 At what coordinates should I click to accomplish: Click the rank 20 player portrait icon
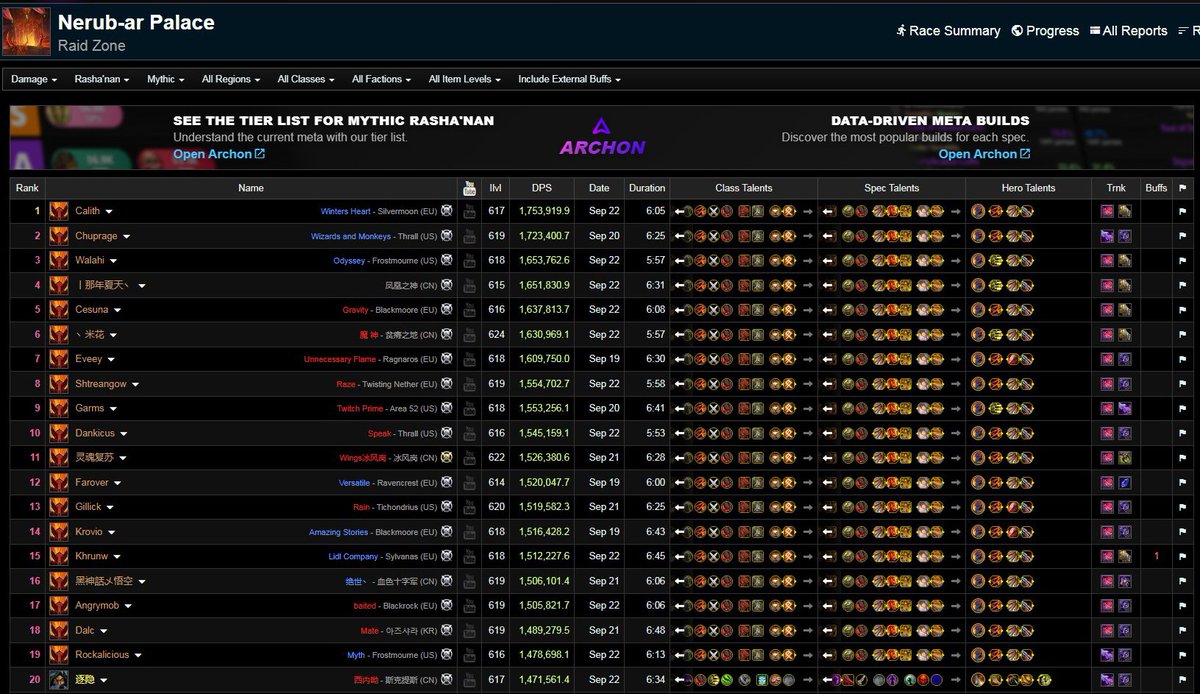(x=58, y=680)
